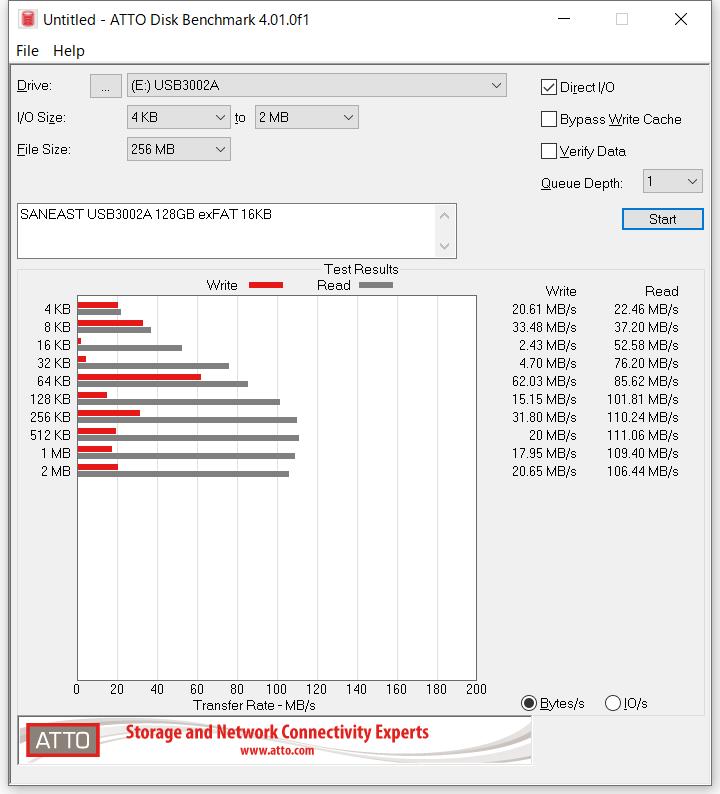Click the 8 KB read value 37.20 MB/s
Screen dimensions: 720x794
coord(646,327)
